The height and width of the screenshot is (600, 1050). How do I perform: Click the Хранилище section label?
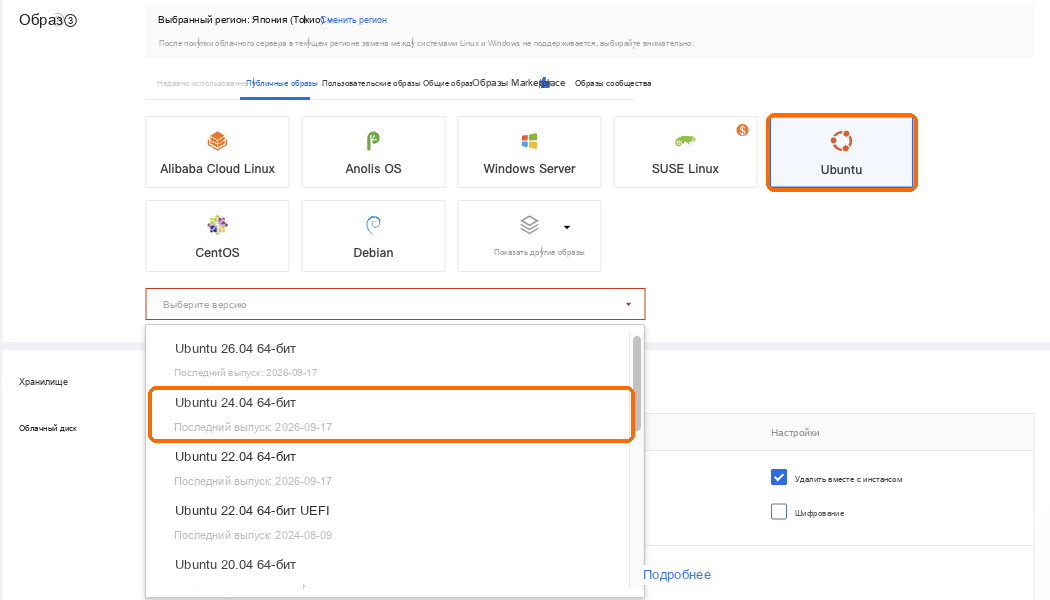[44, 382]
